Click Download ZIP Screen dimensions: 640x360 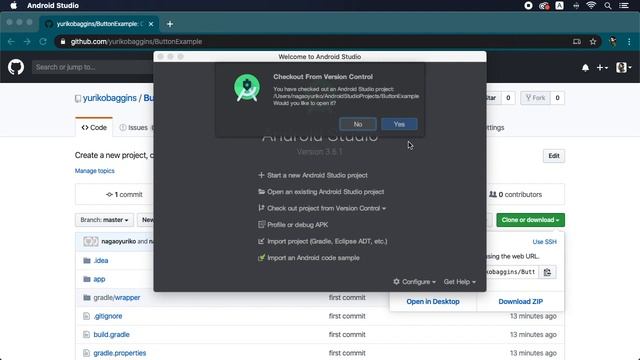(x=520, y=302)
